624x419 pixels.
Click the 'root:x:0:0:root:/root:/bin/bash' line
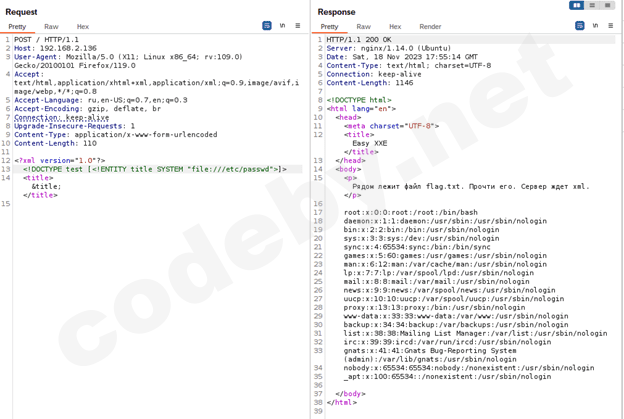tap(411, 212)
